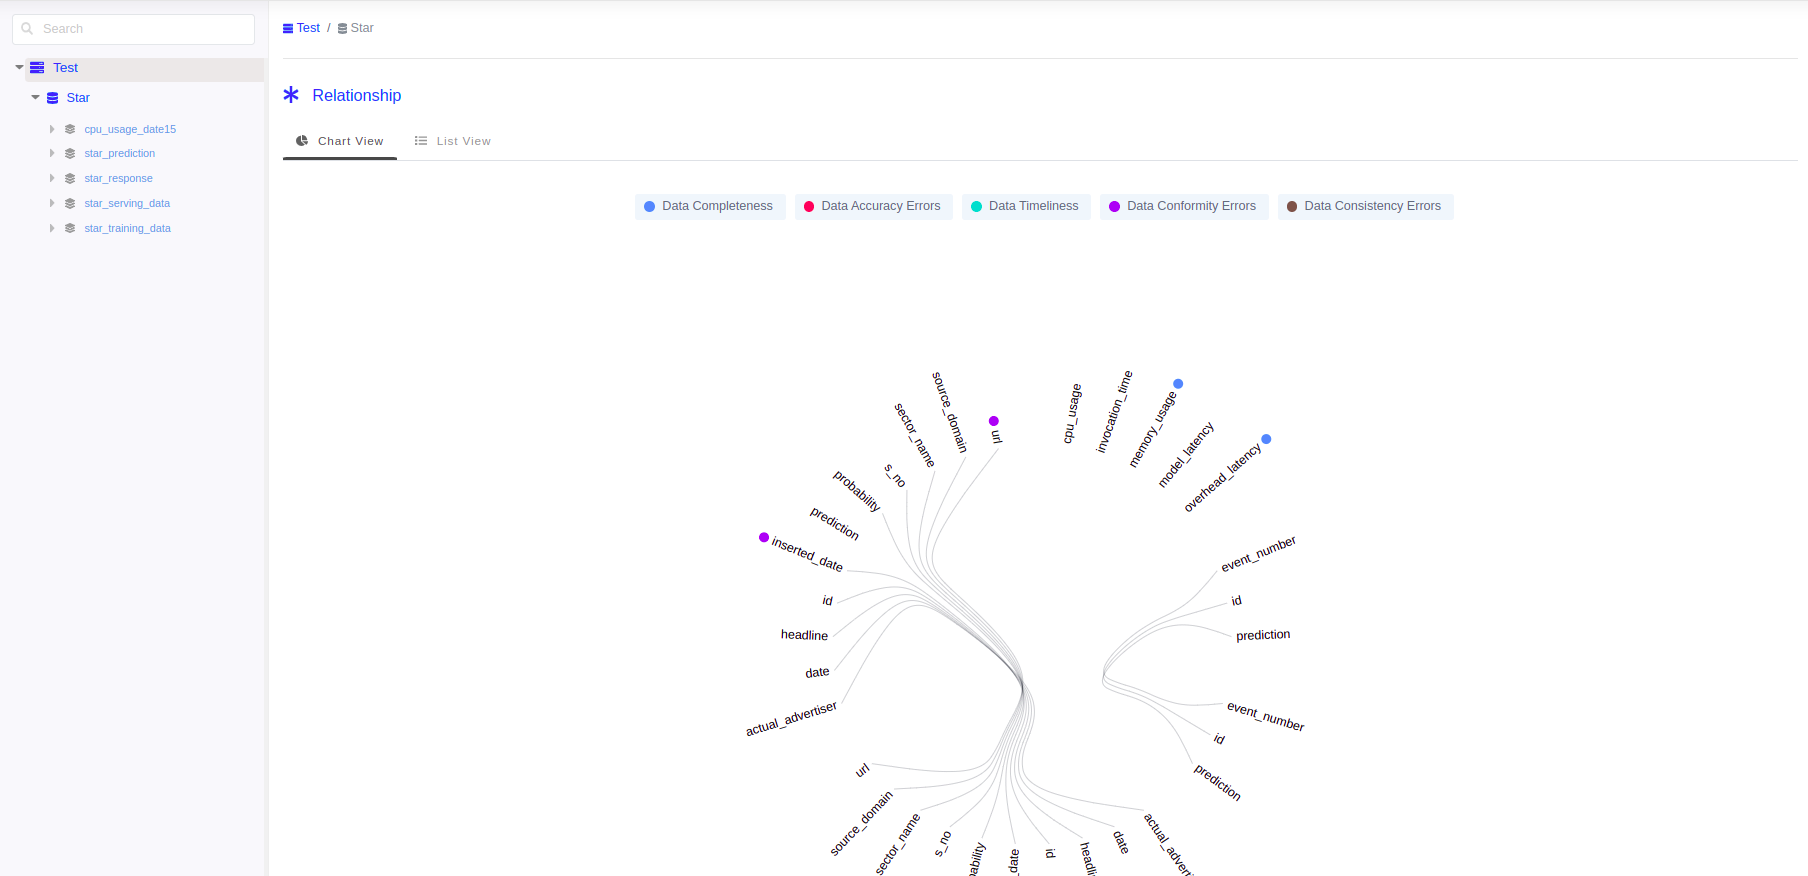Screen dimensions: 1808x876
Task: Click the blue dot above memory_usage
Action: coord(1178,384)
